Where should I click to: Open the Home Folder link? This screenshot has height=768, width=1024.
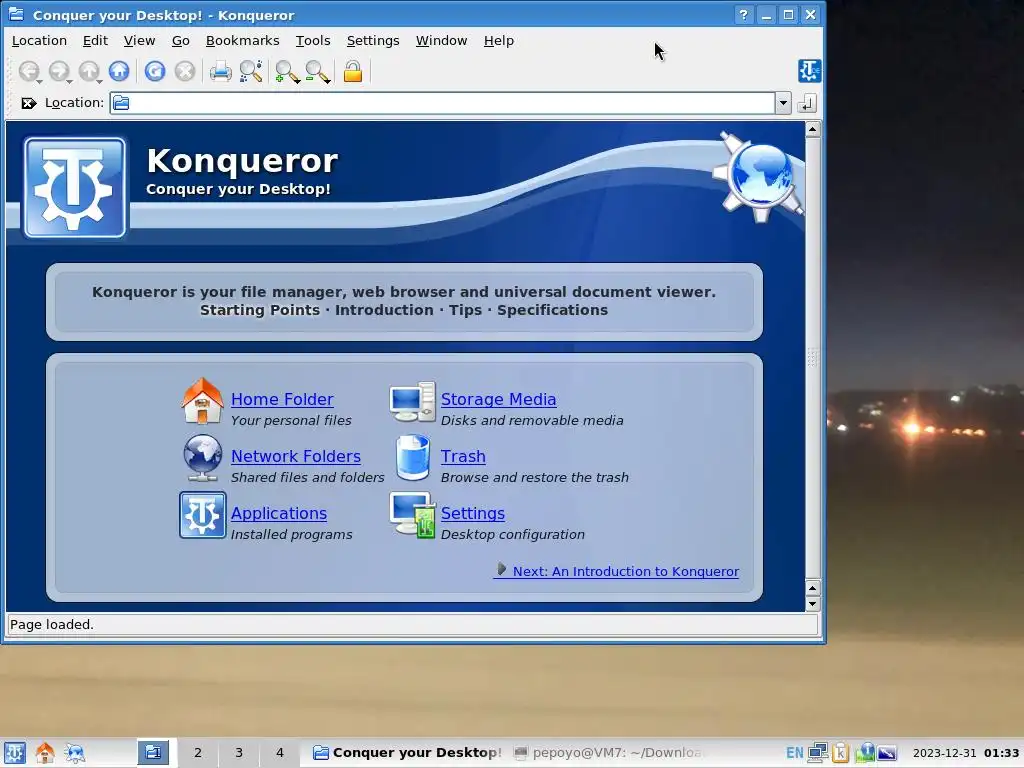(x=282, y=399)
